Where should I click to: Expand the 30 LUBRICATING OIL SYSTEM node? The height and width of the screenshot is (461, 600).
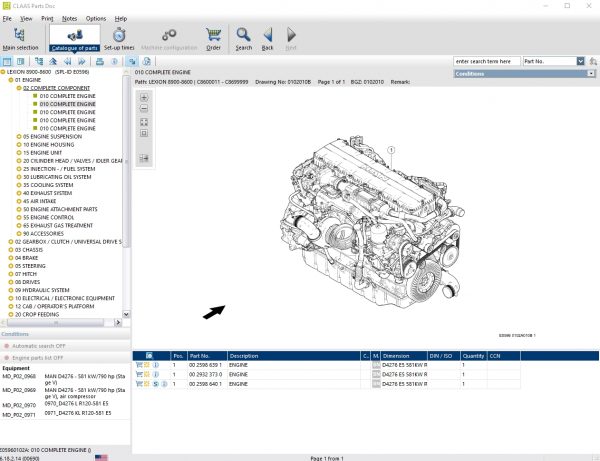tap(18, 176)
